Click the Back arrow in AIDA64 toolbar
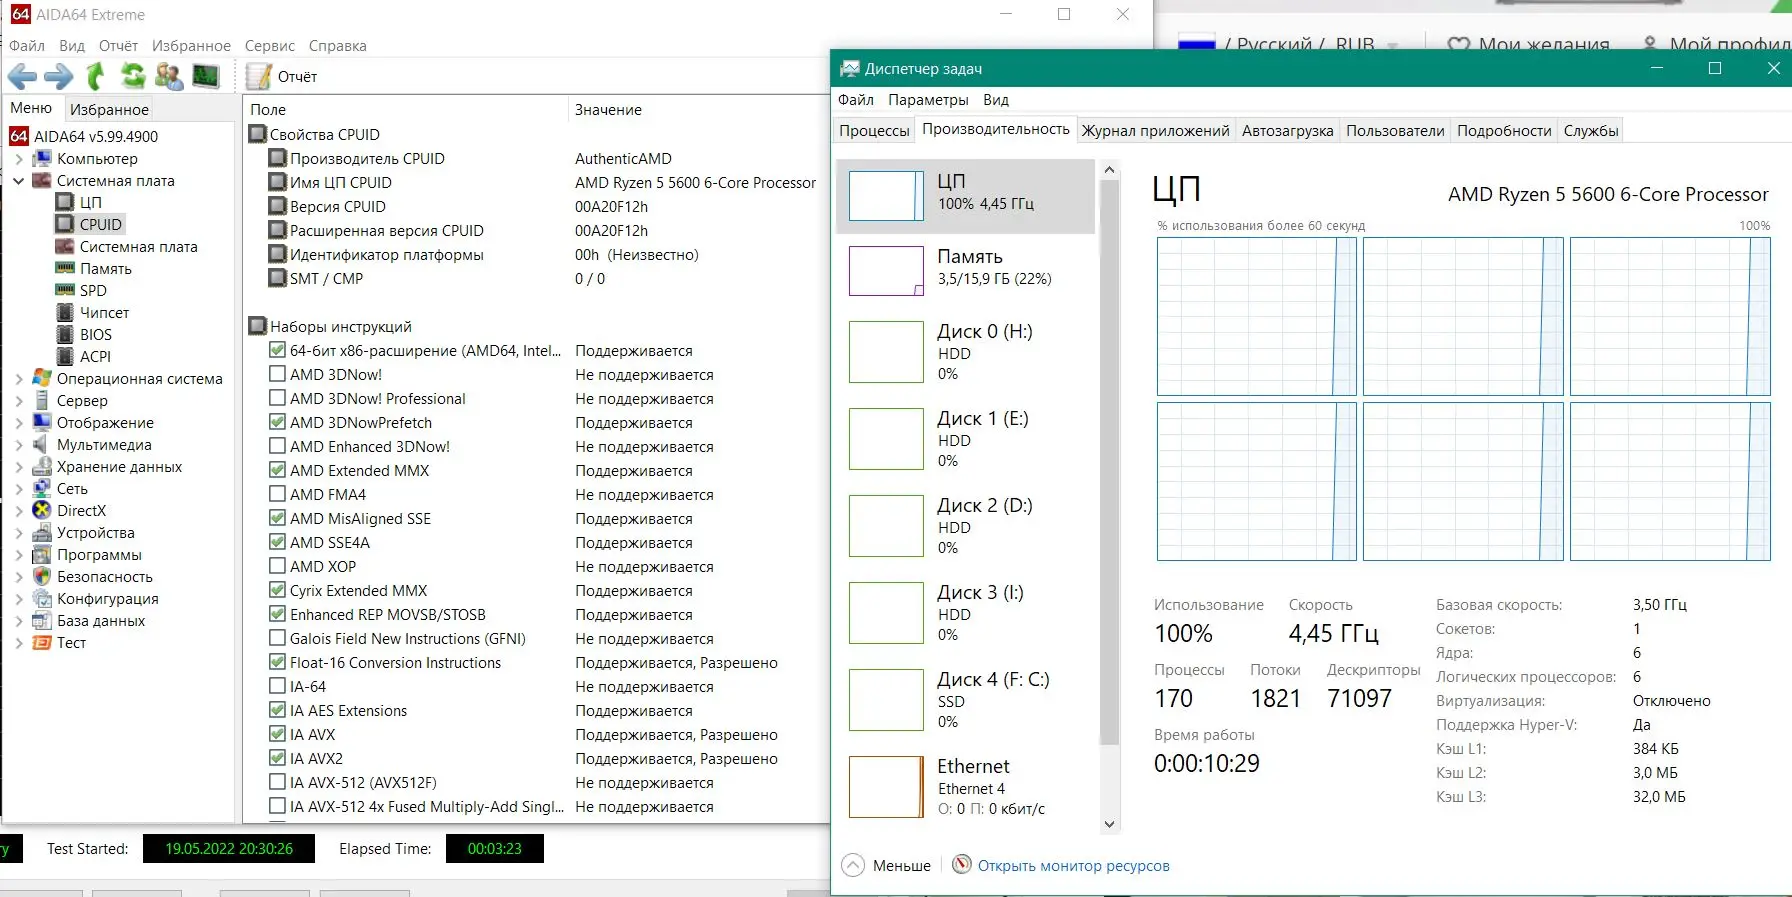Screen dimensions: 1792x897 coord(22,76)
